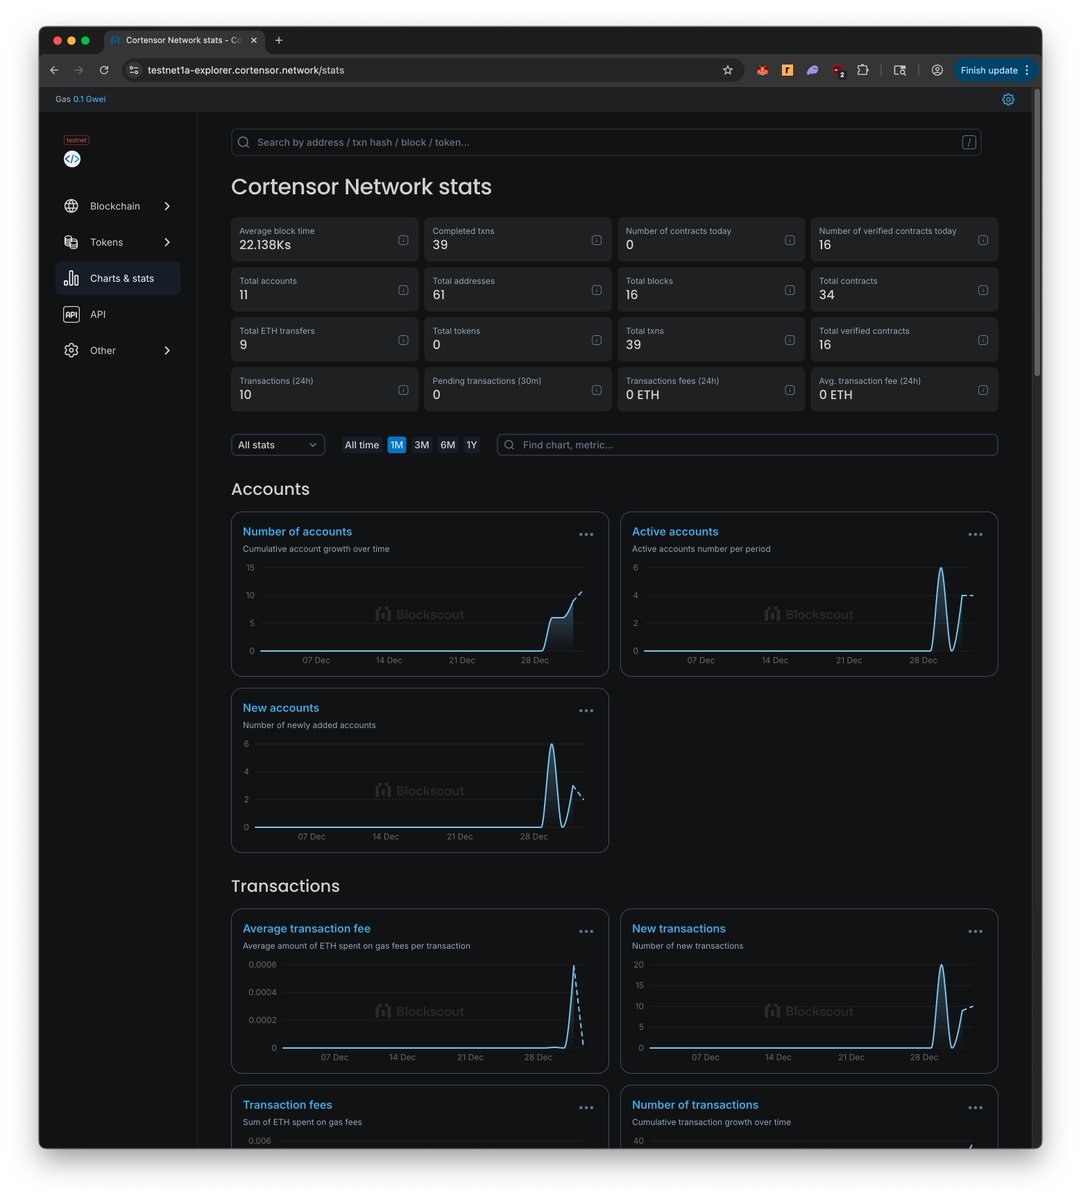Focus the search by address field
This screenshot has height=1200, width=1081.
(x=606, y=142)
